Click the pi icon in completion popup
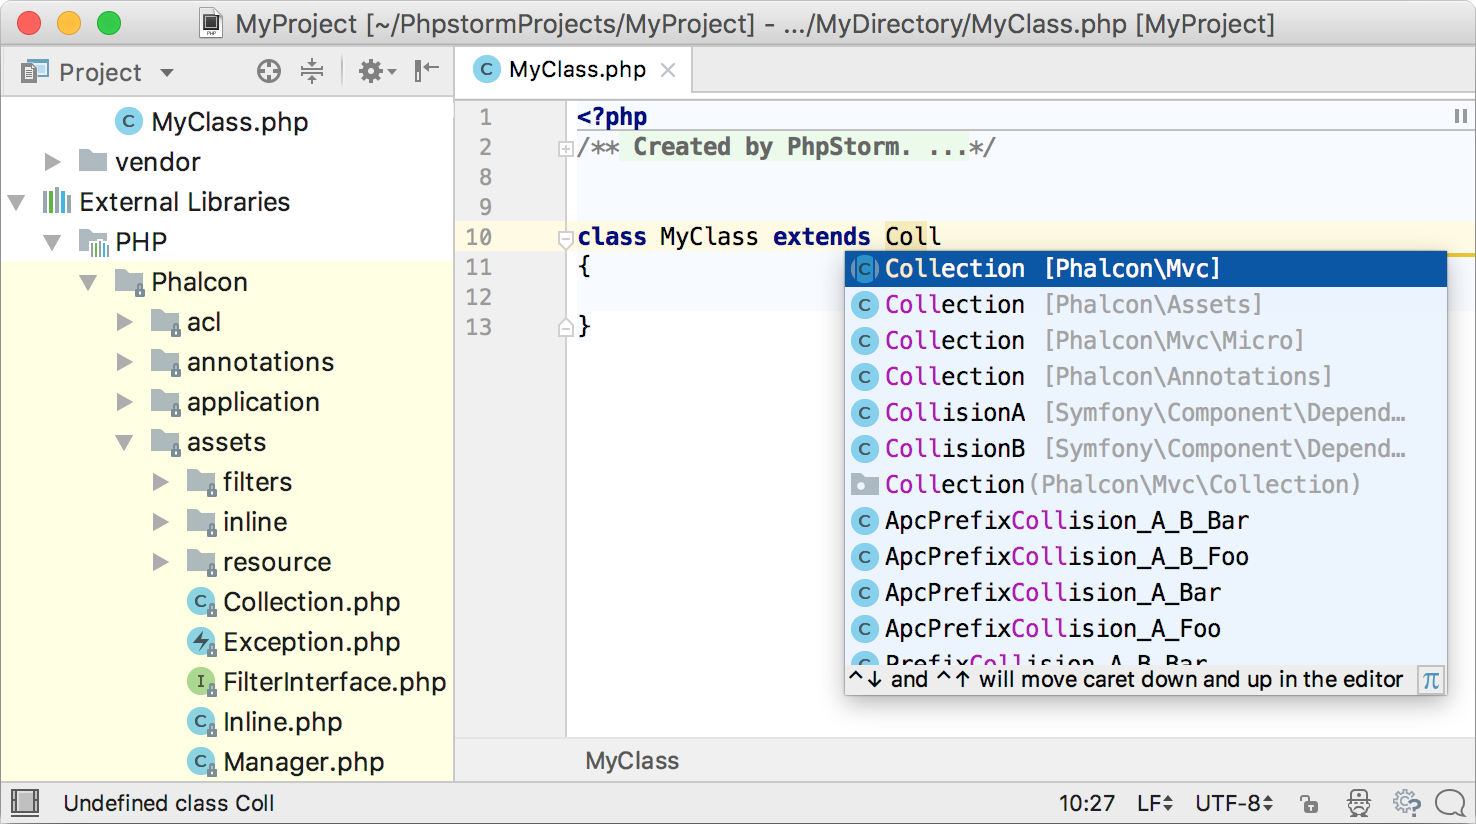1476x824 pixels. pos(1431,680)
